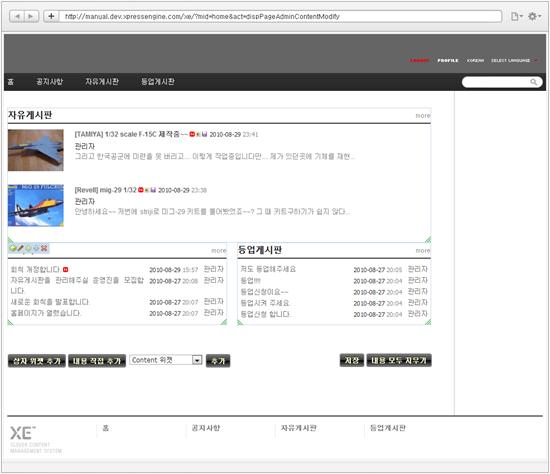The image size is (550, 474).
Task: Click the first green widget toolbar icon
Action: (13, 248)
